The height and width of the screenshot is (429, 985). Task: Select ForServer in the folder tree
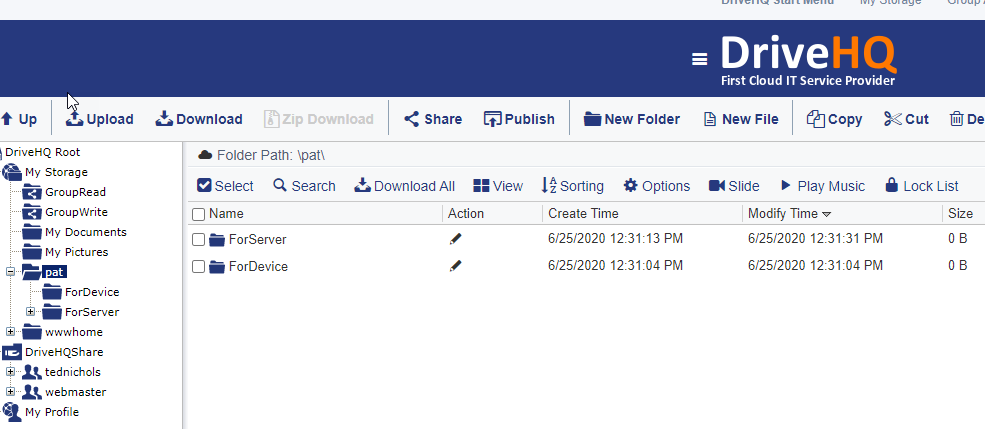[92, 312]
